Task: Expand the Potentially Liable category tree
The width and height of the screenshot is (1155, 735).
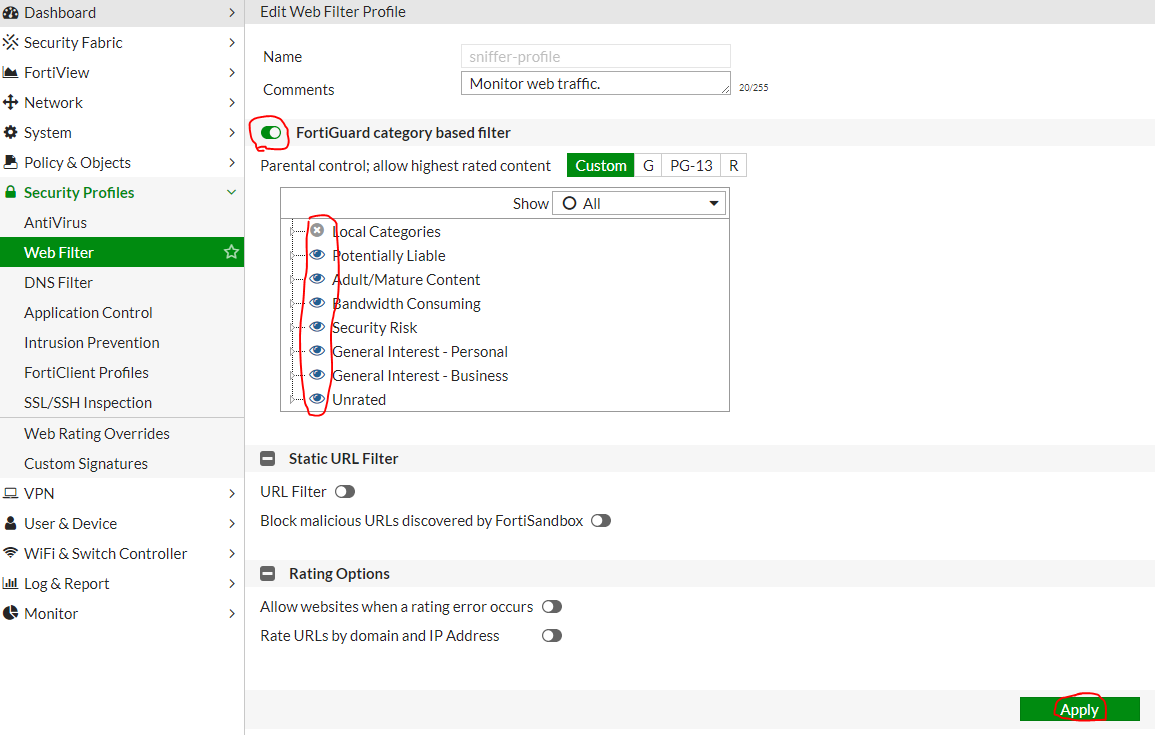Action: click(293, 256)
